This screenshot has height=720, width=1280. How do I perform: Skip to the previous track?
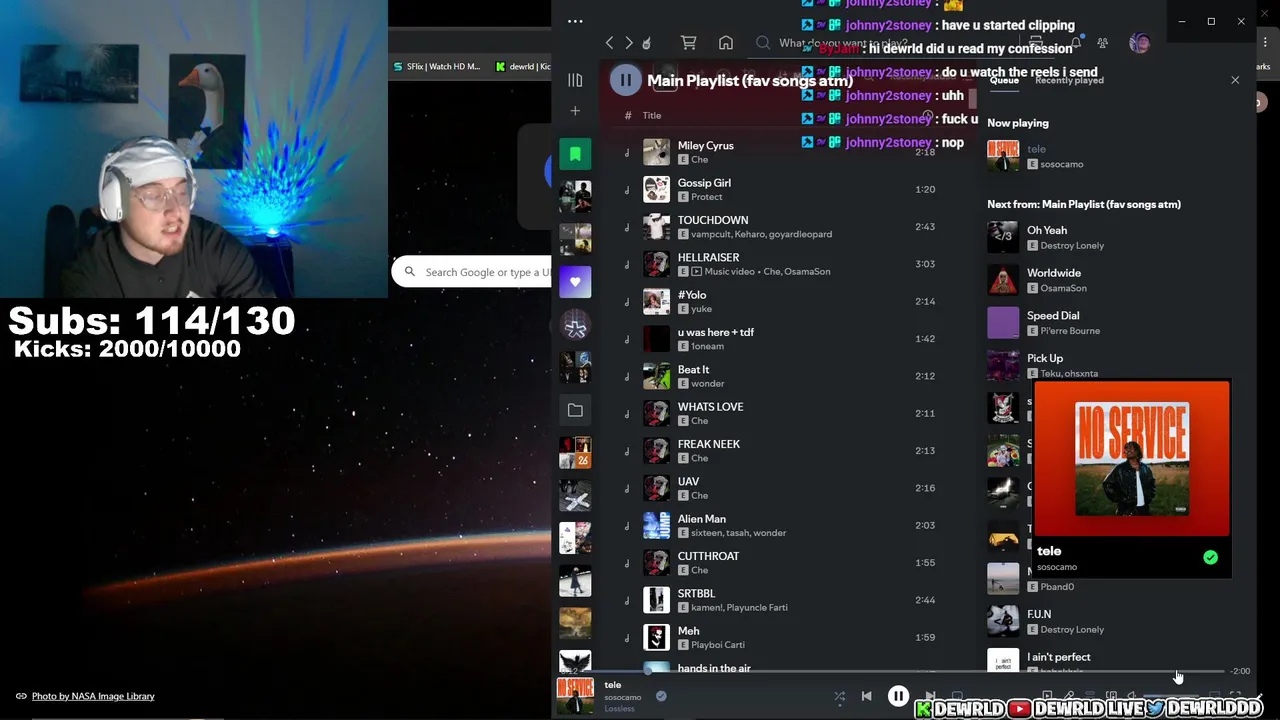(866, 696)
